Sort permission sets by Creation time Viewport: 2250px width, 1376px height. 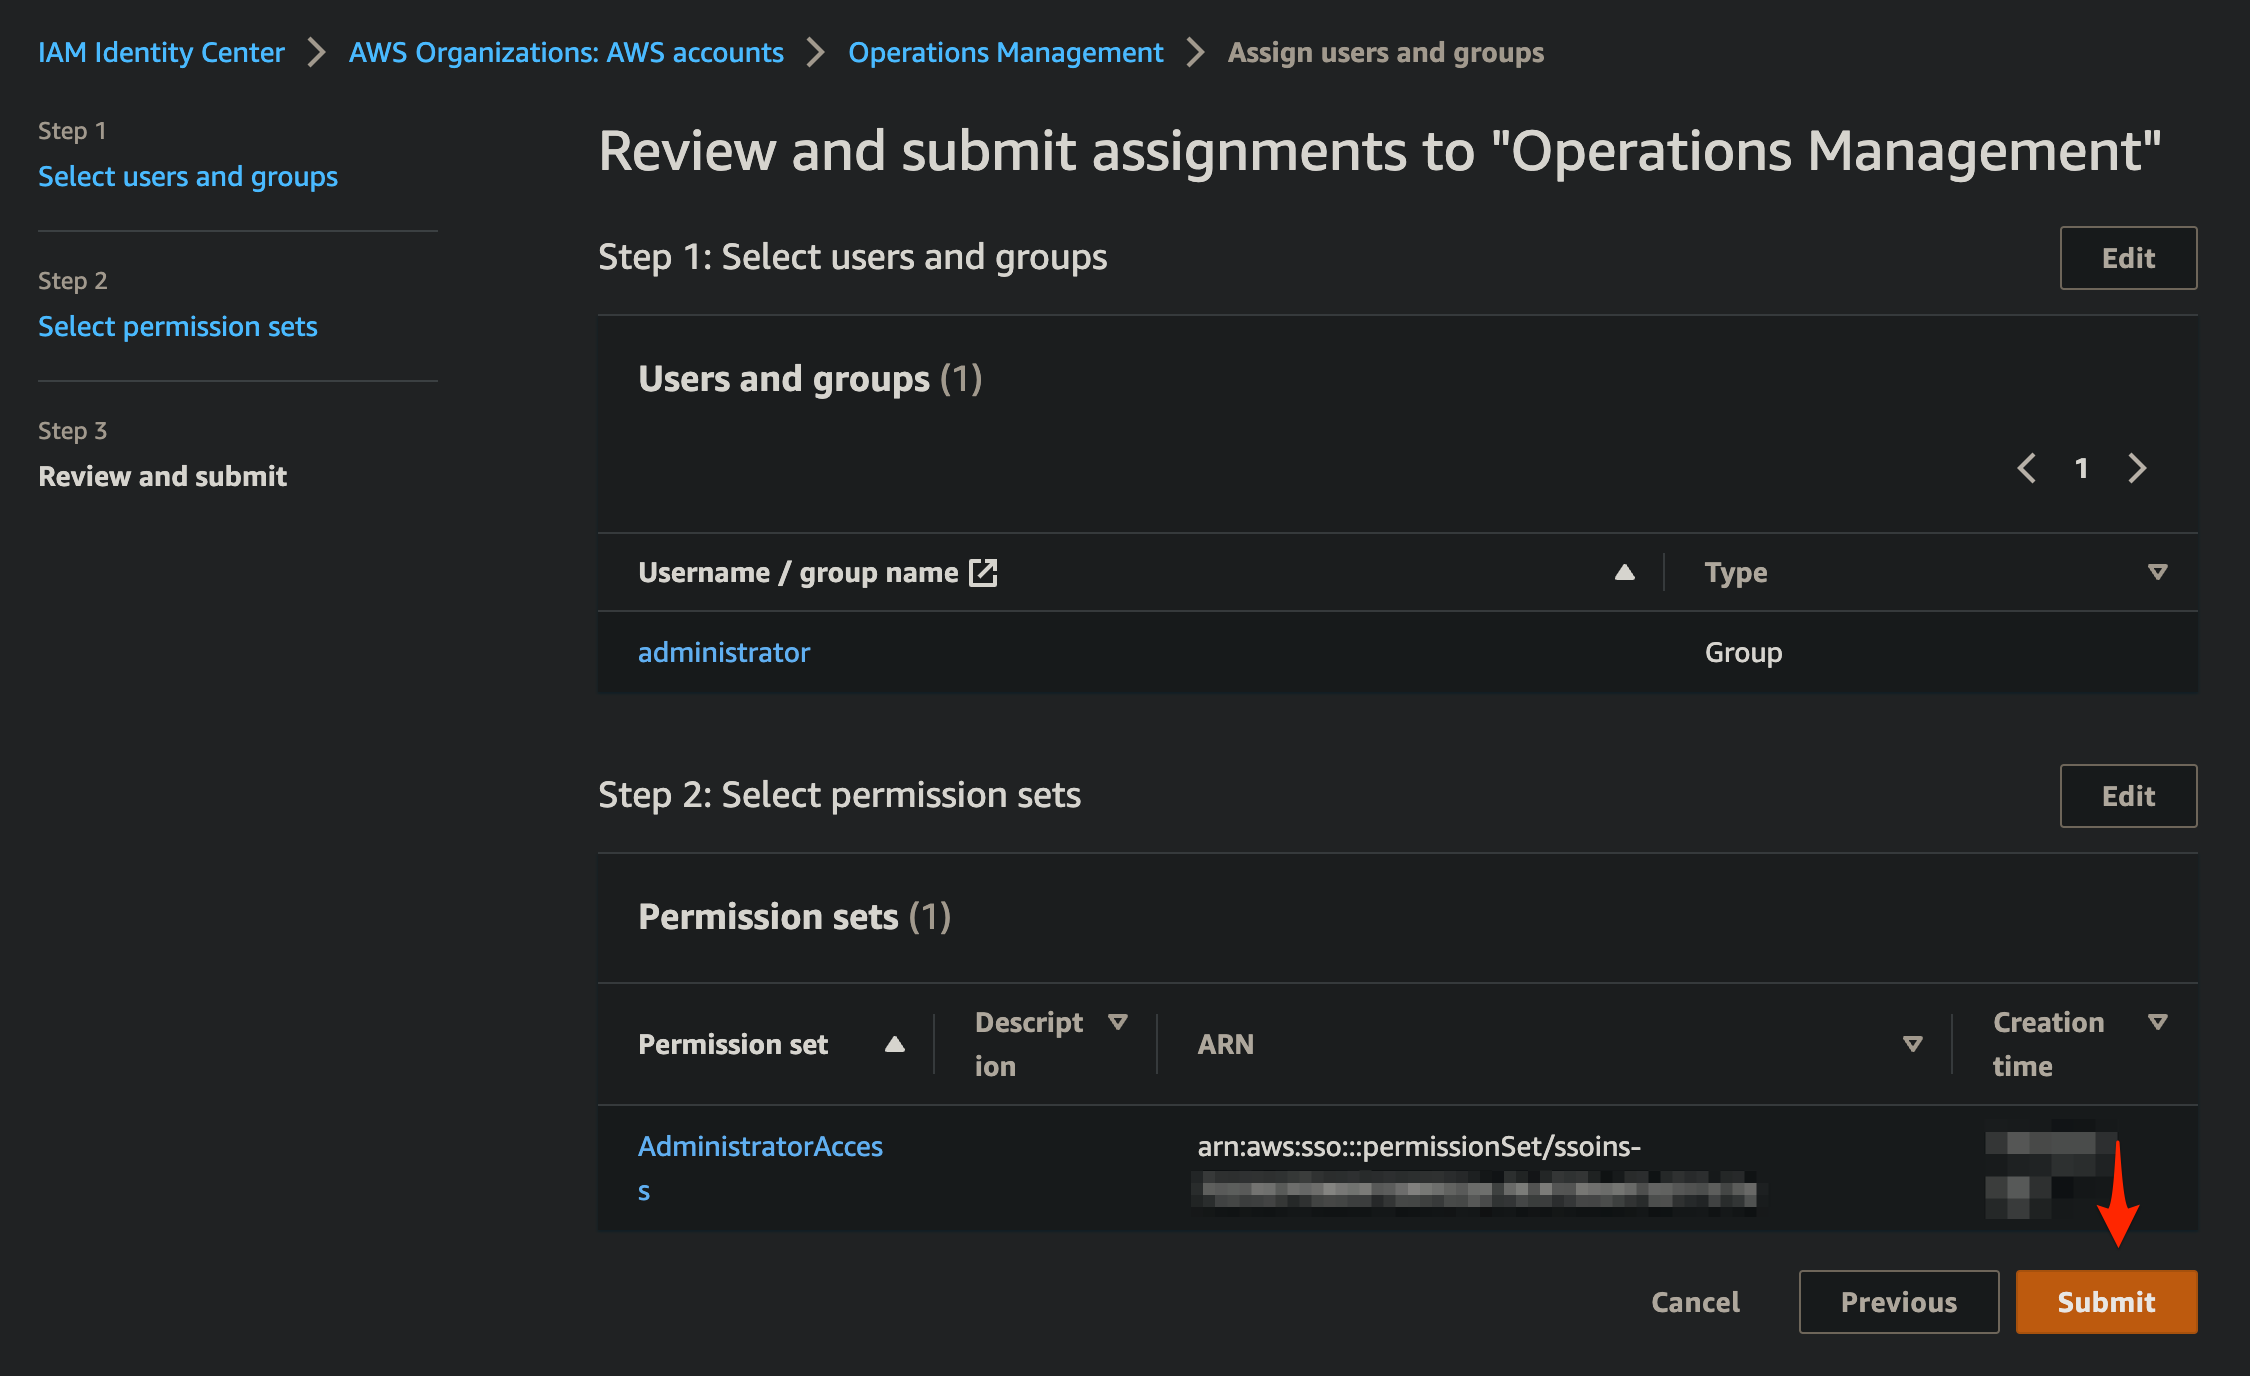[x=2158, y=1022]
